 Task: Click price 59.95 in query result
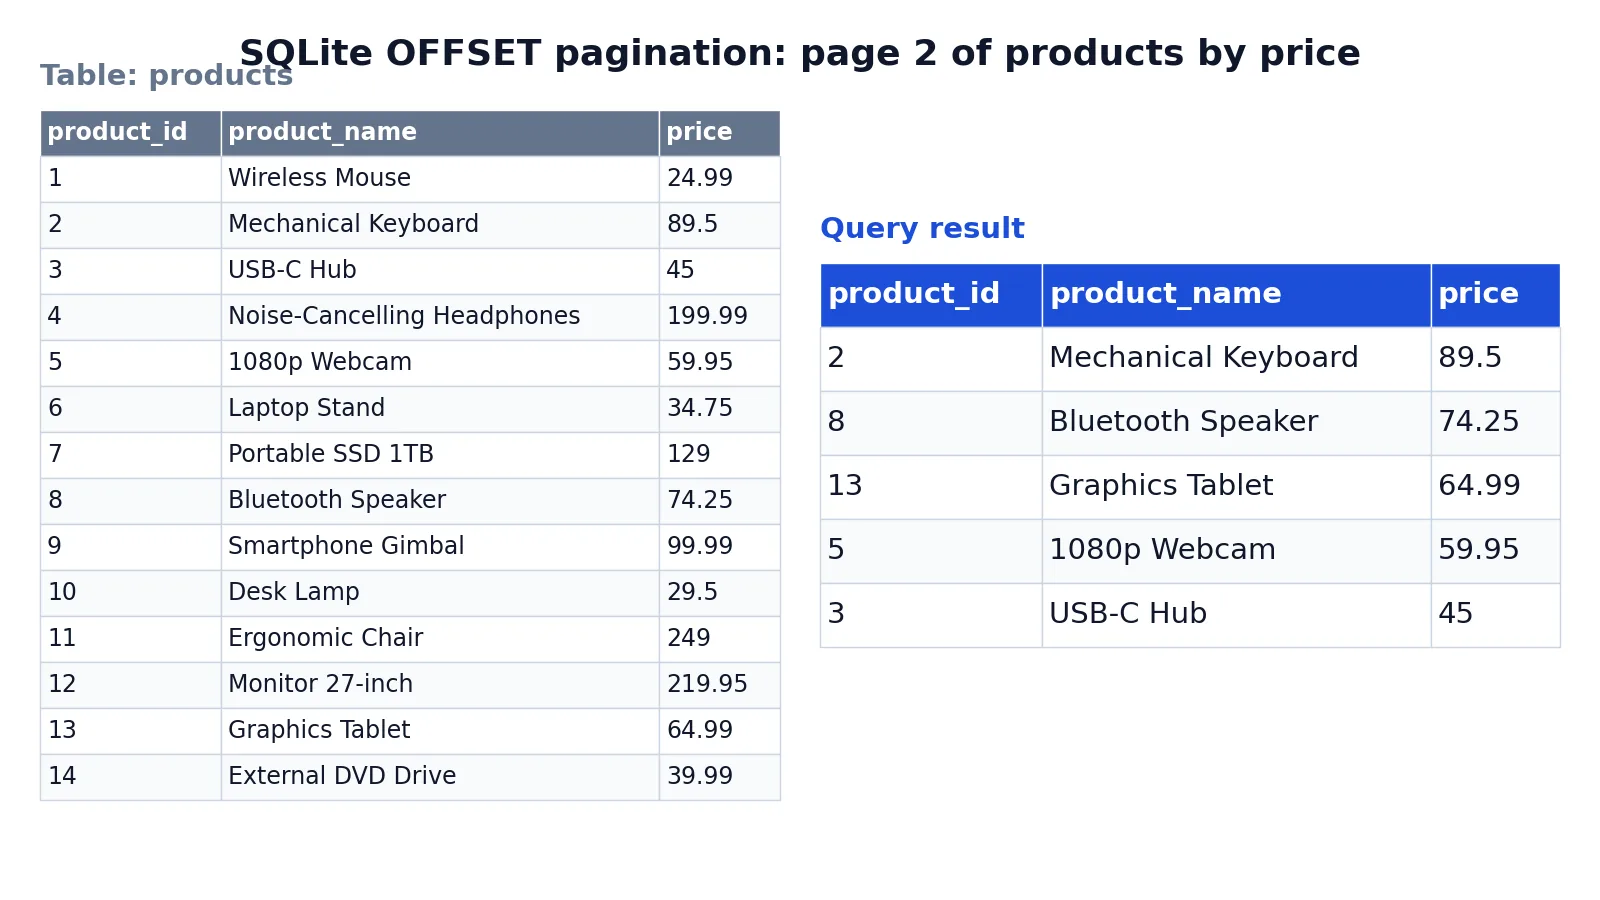1495,551
